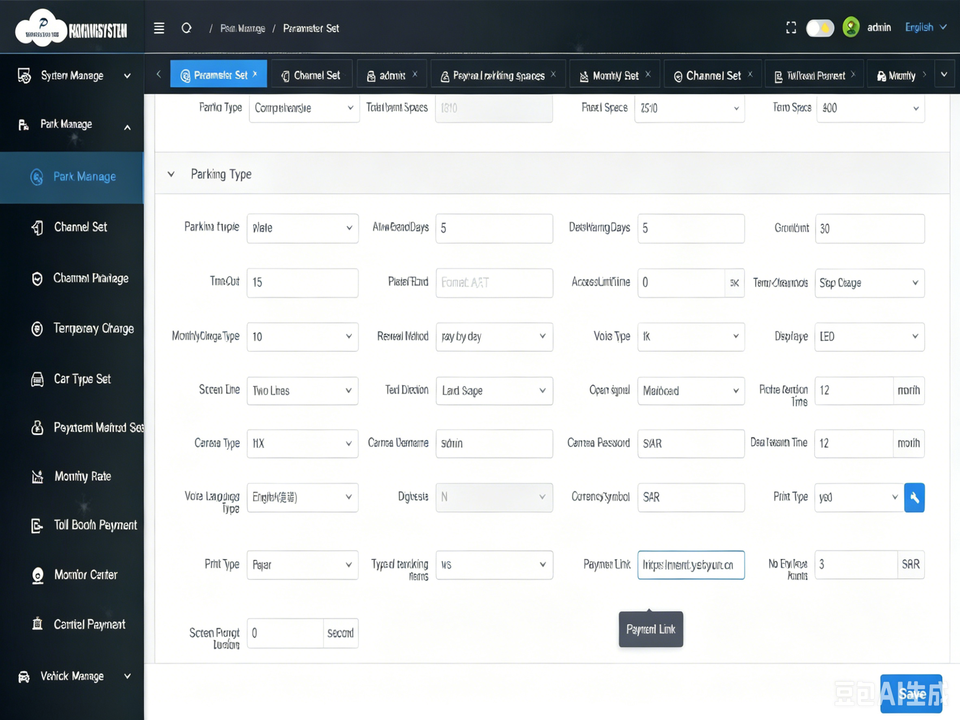
Task: Open the Renewal Method pay by day dropdown
Action: (x=494, y=337)
